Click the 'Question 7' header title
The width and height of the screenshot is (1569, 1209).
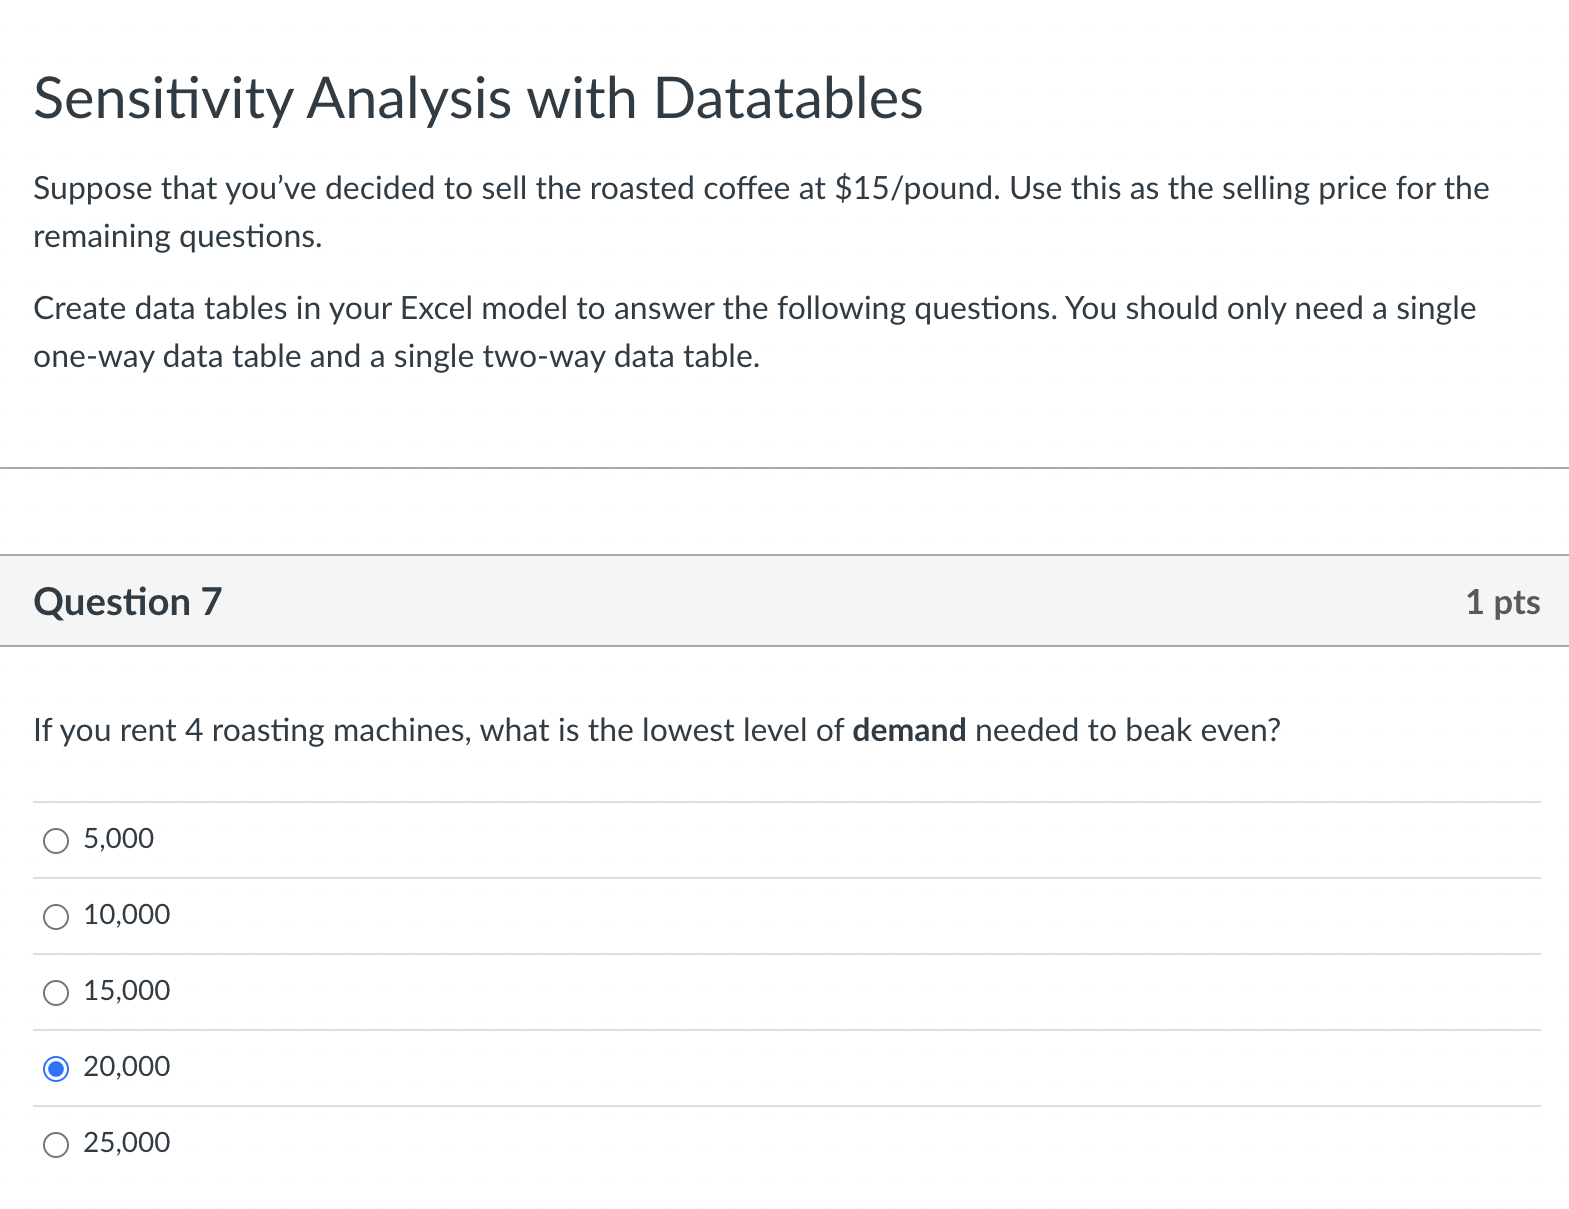point(127,602)
